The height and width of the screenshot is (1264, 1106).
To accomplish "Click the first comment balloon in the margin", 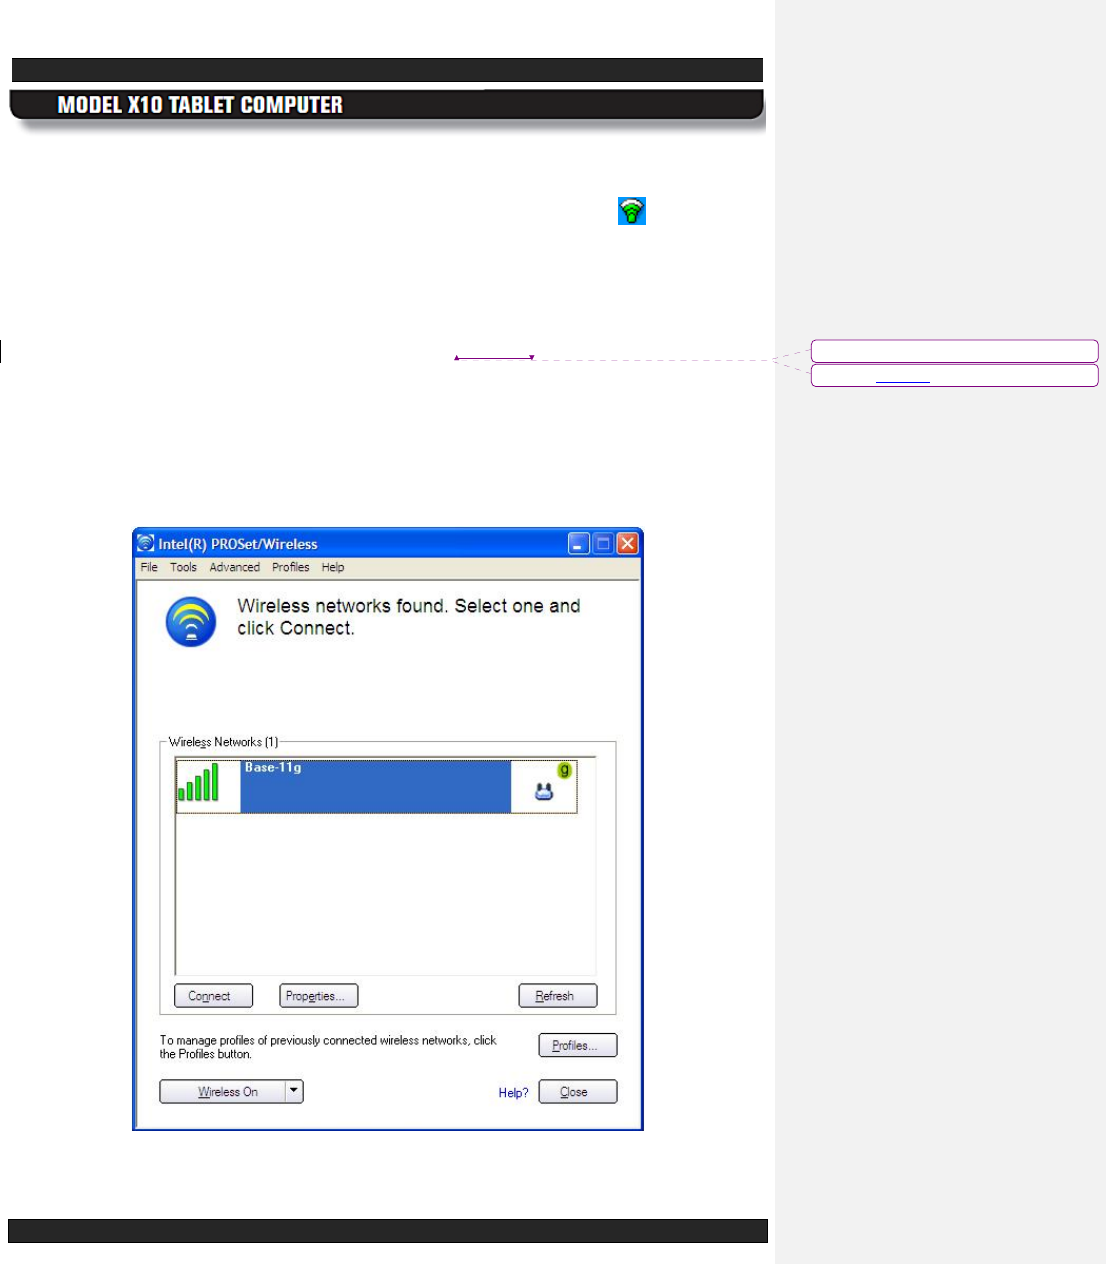I will pyautogui.click(x=954, y=351).
